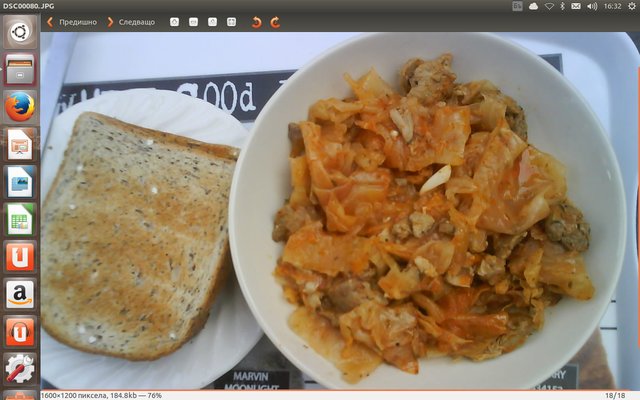Go to next image with Следващо
This screenshot has width=640, height=400.
click(x=131, y=21)
